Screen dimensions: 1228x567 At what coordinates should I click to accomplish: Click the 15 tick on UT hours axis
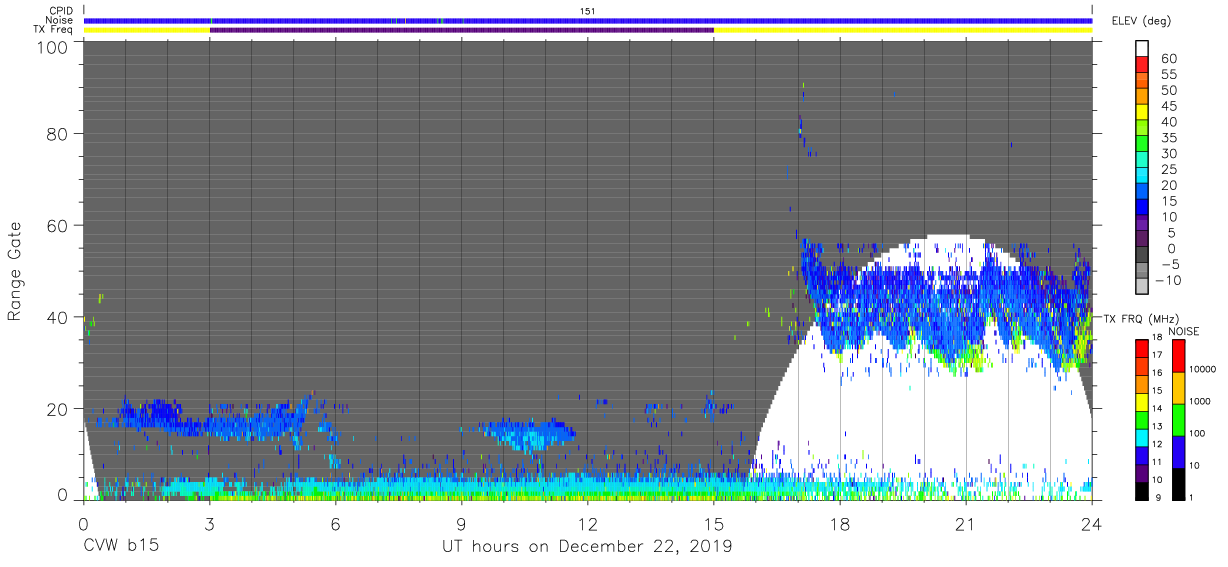[713, 522]
